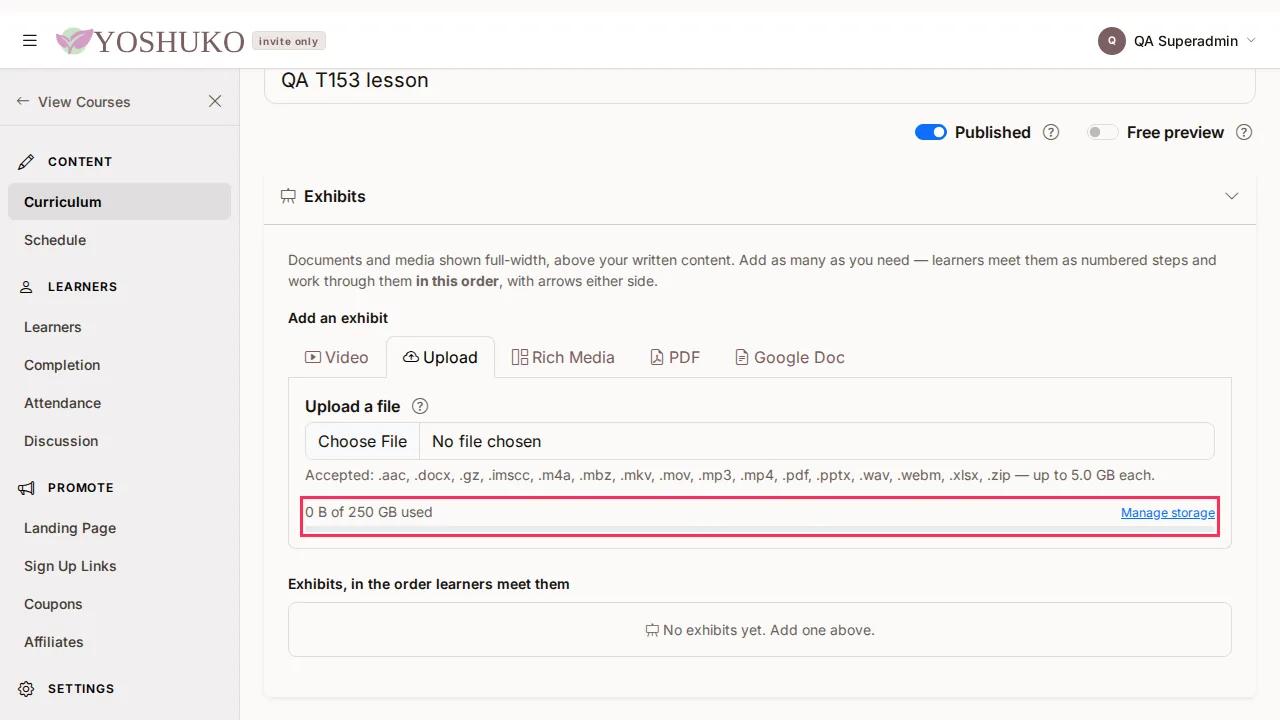Open the Landing Page item

(x=119, y=528)
